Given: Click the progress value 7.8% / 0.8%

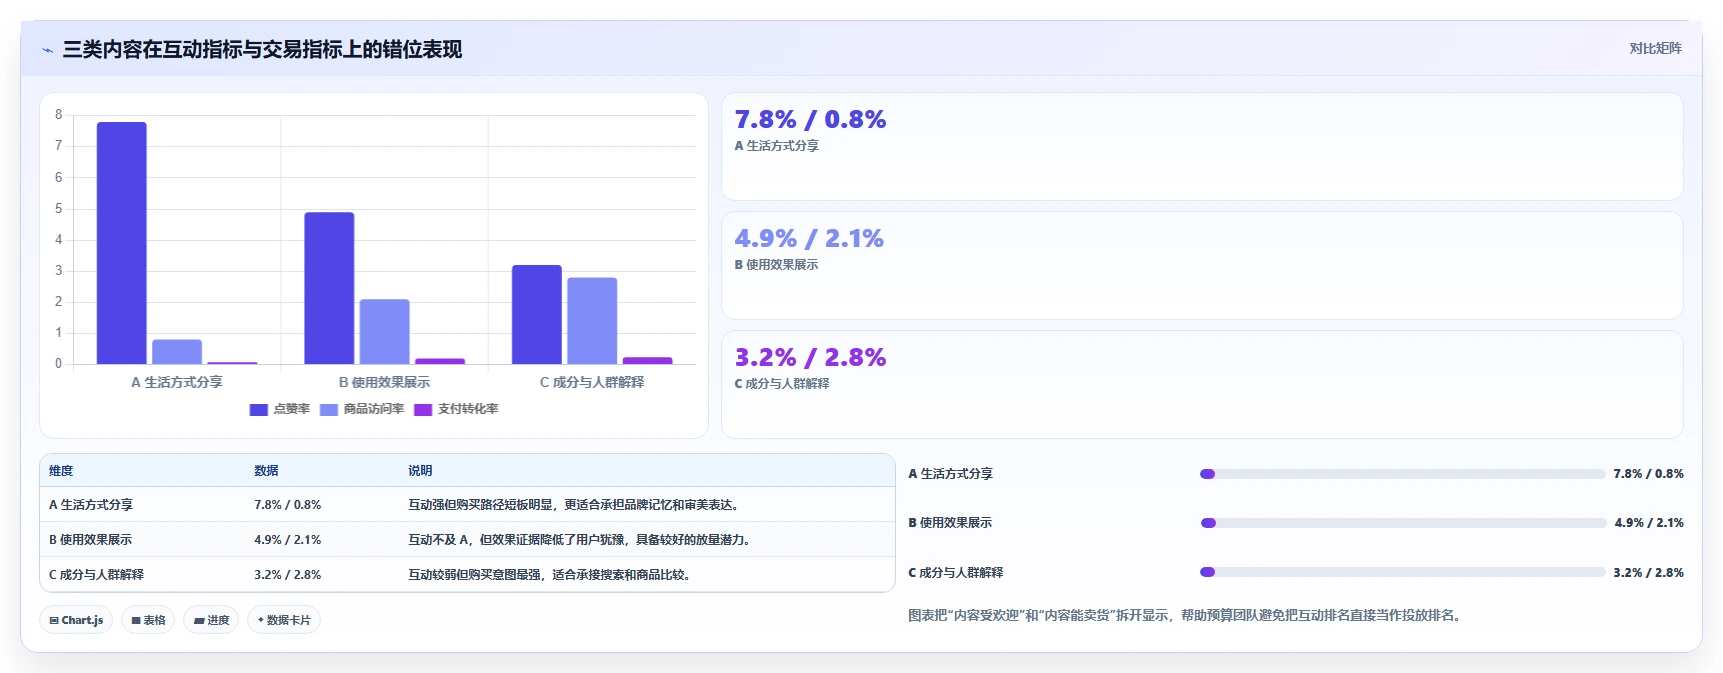Looking at the screenshot, I should click(x=1648, y=474).
